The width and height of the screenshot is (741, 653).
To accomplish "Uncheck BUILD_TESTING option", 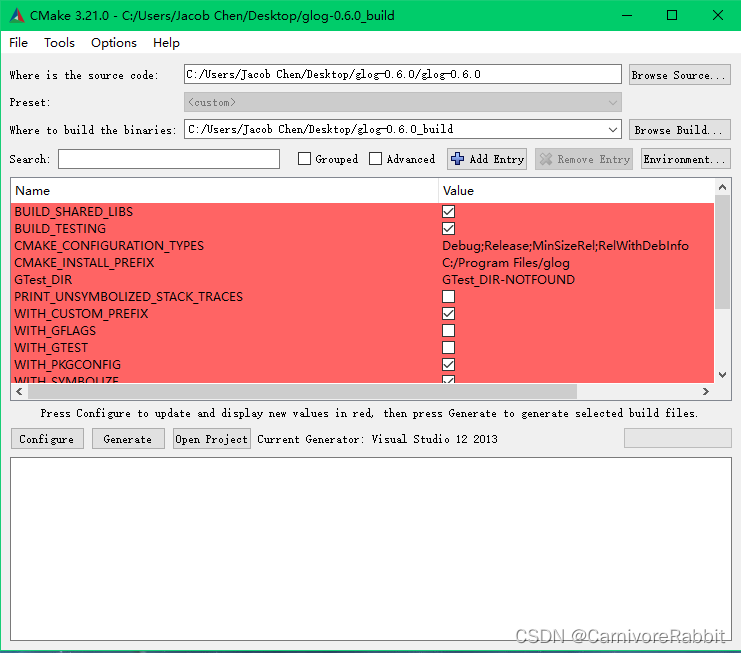I will 448,229.
